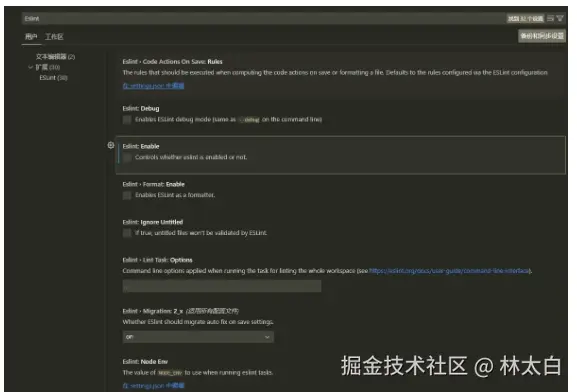Image resolution: width=577 pixels, height=392 pixels.
Task: Open the Eslint Migration 2_x dropdown
Action: [198, 337]
